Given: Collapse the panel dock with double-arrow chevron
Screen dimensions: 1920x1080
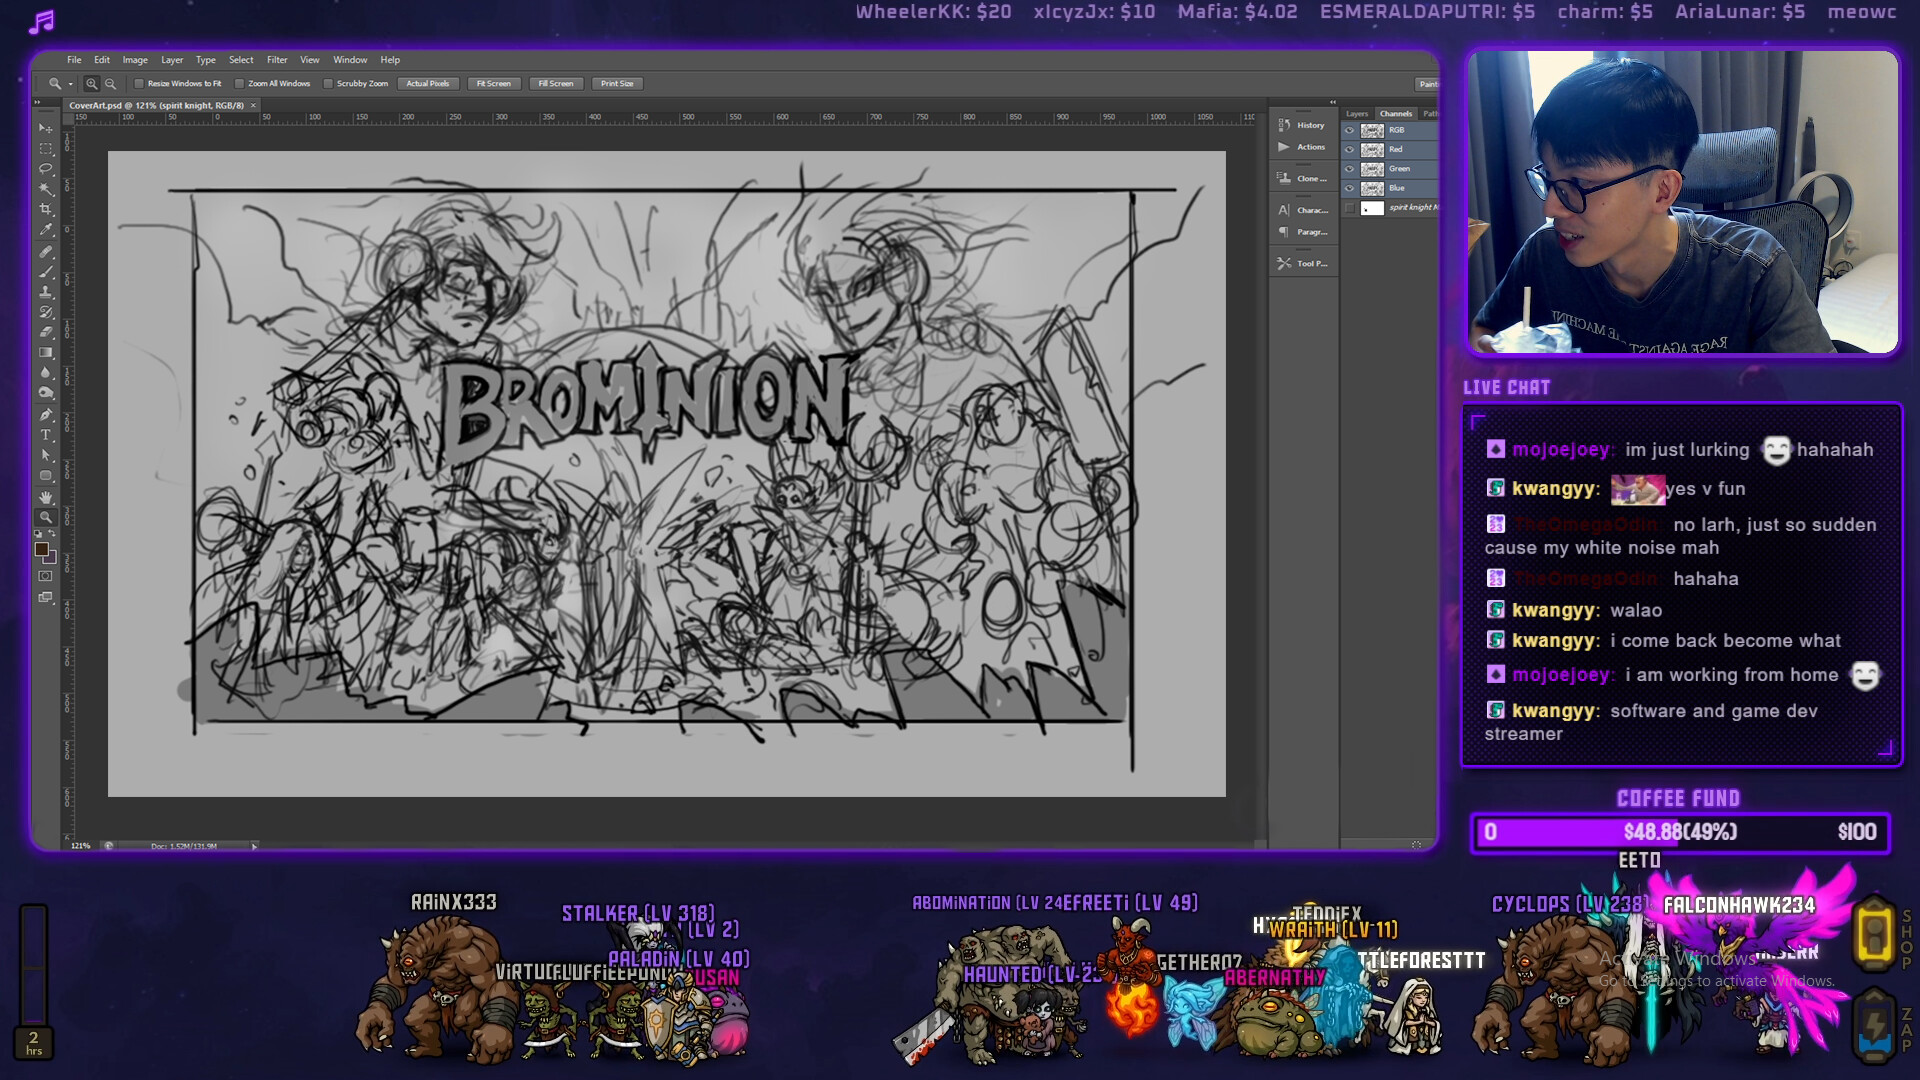Looking at the screenshot, I should 1333,101.
